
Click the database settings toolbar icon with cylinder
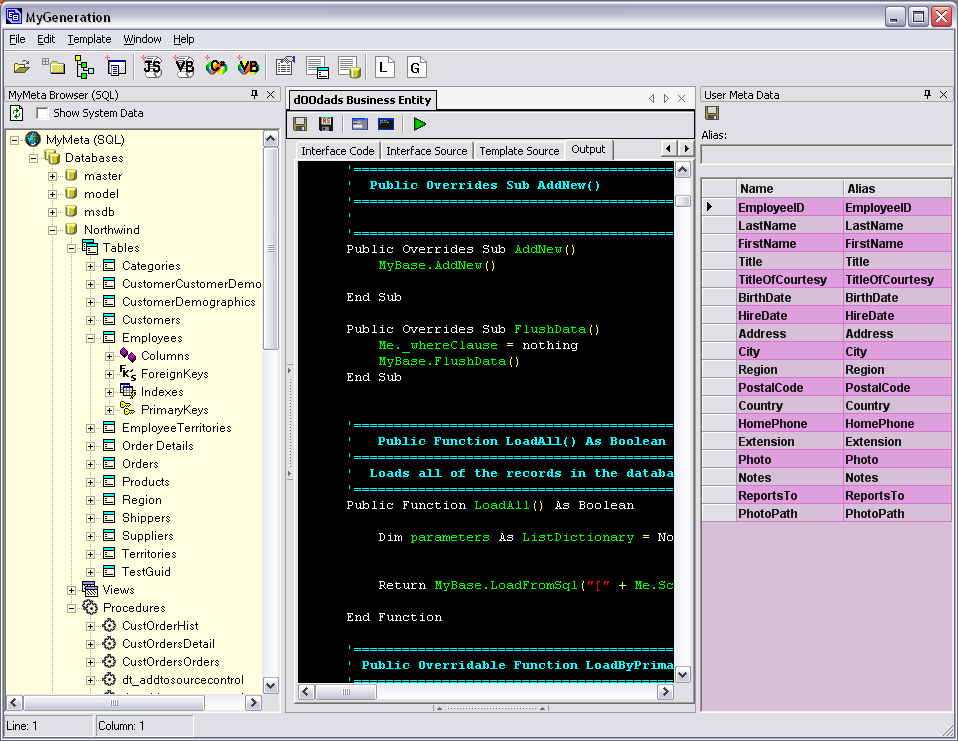(349, 67)
